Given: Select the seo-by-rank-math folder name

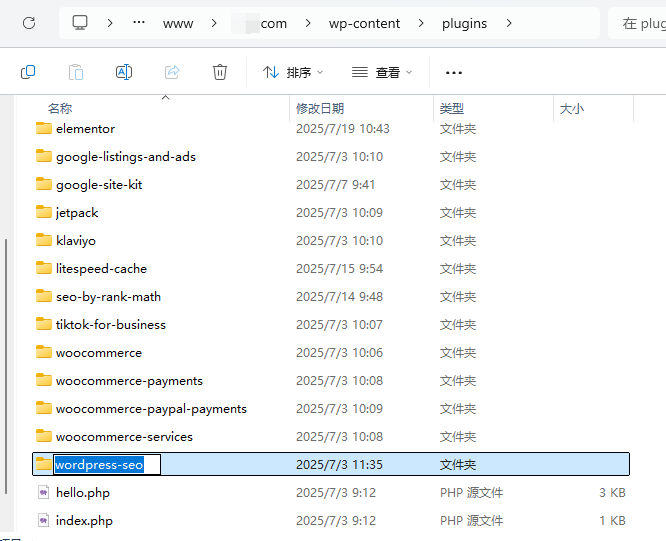Looking at the screenshot, I should point(108,296).
